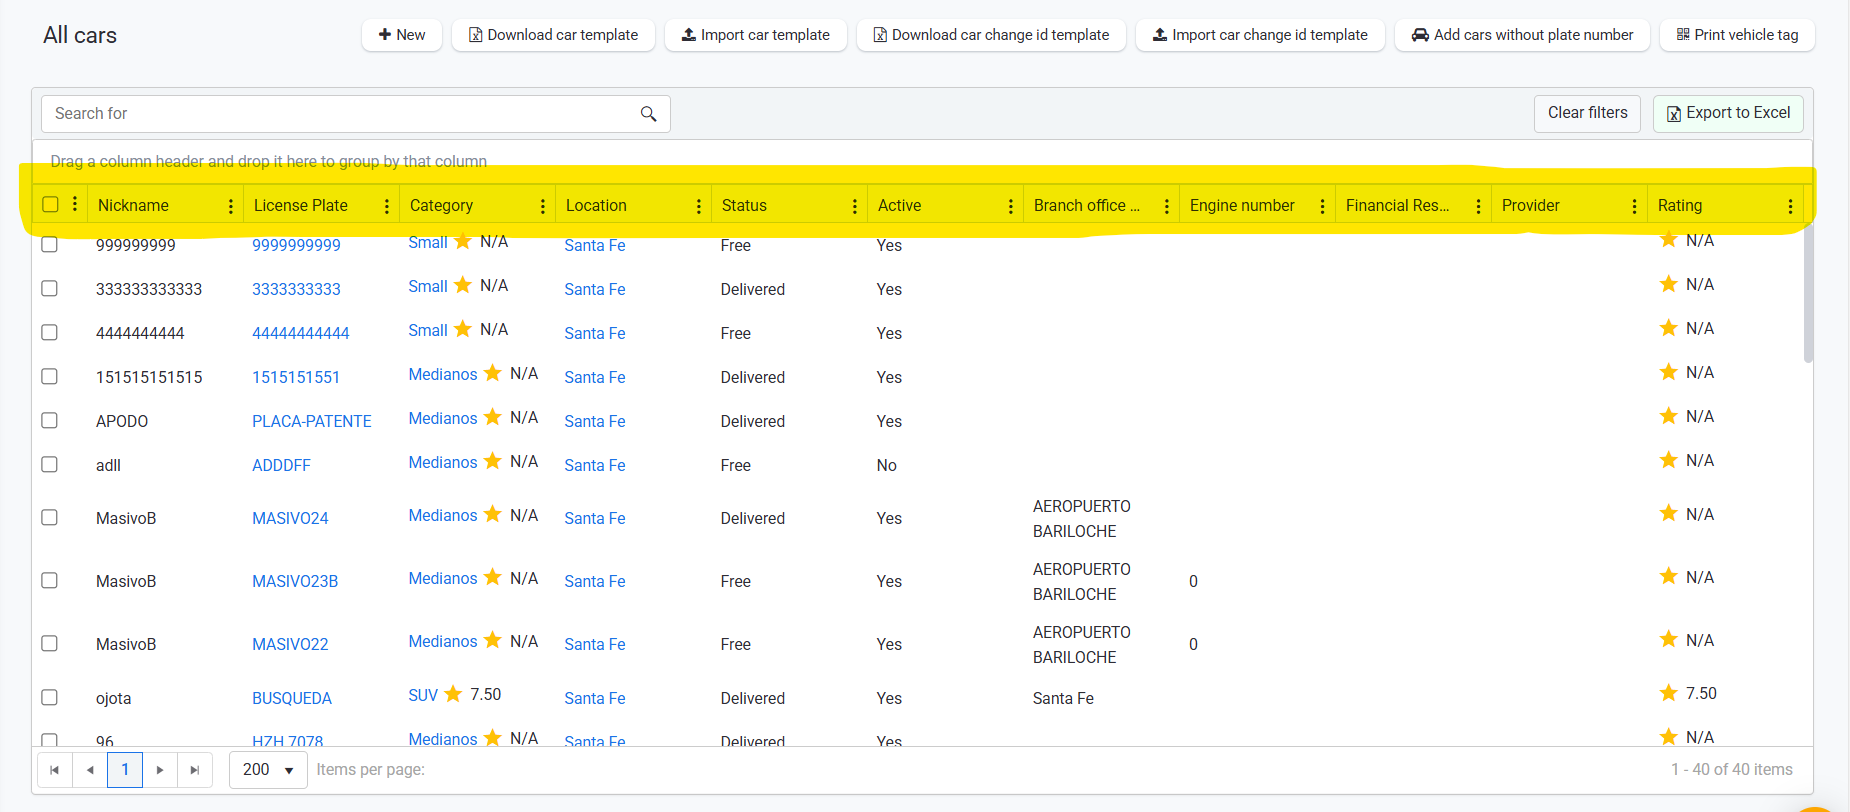
Task: Check the 4444444444 row checkbox
Action: (49, 332)
